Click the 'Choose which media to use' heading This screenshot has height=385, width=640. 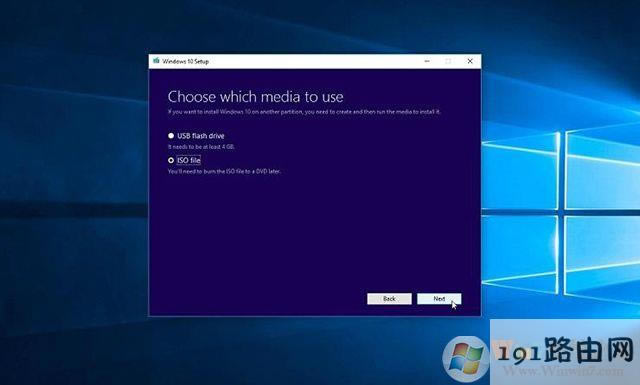[x=256, y=97]
